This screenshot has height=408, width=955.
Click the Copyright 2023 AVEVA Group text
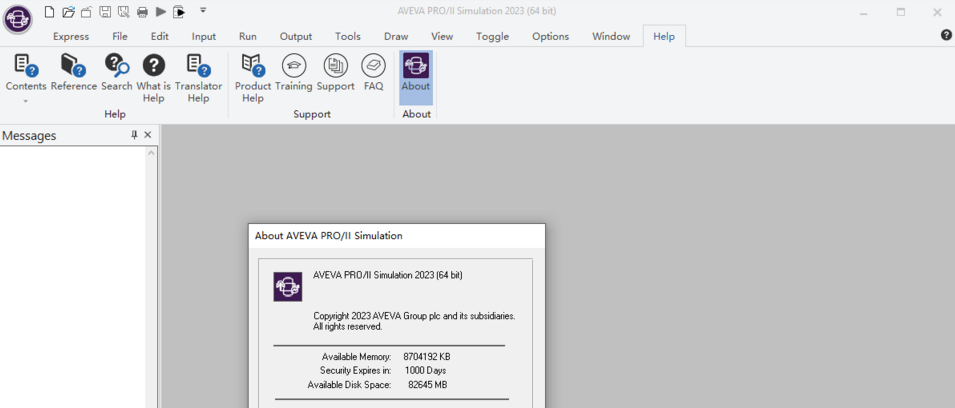pos(414,316)
